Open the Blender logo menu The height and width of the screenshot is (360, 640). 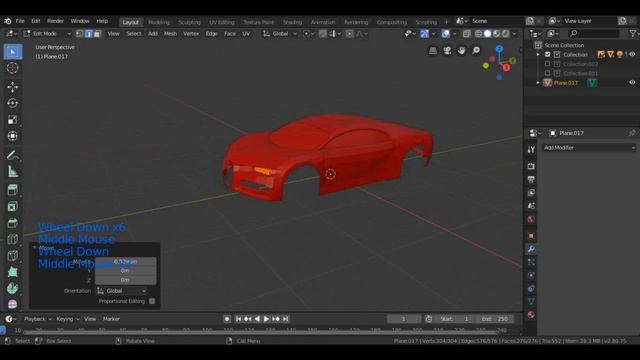(x=8, y=21)
